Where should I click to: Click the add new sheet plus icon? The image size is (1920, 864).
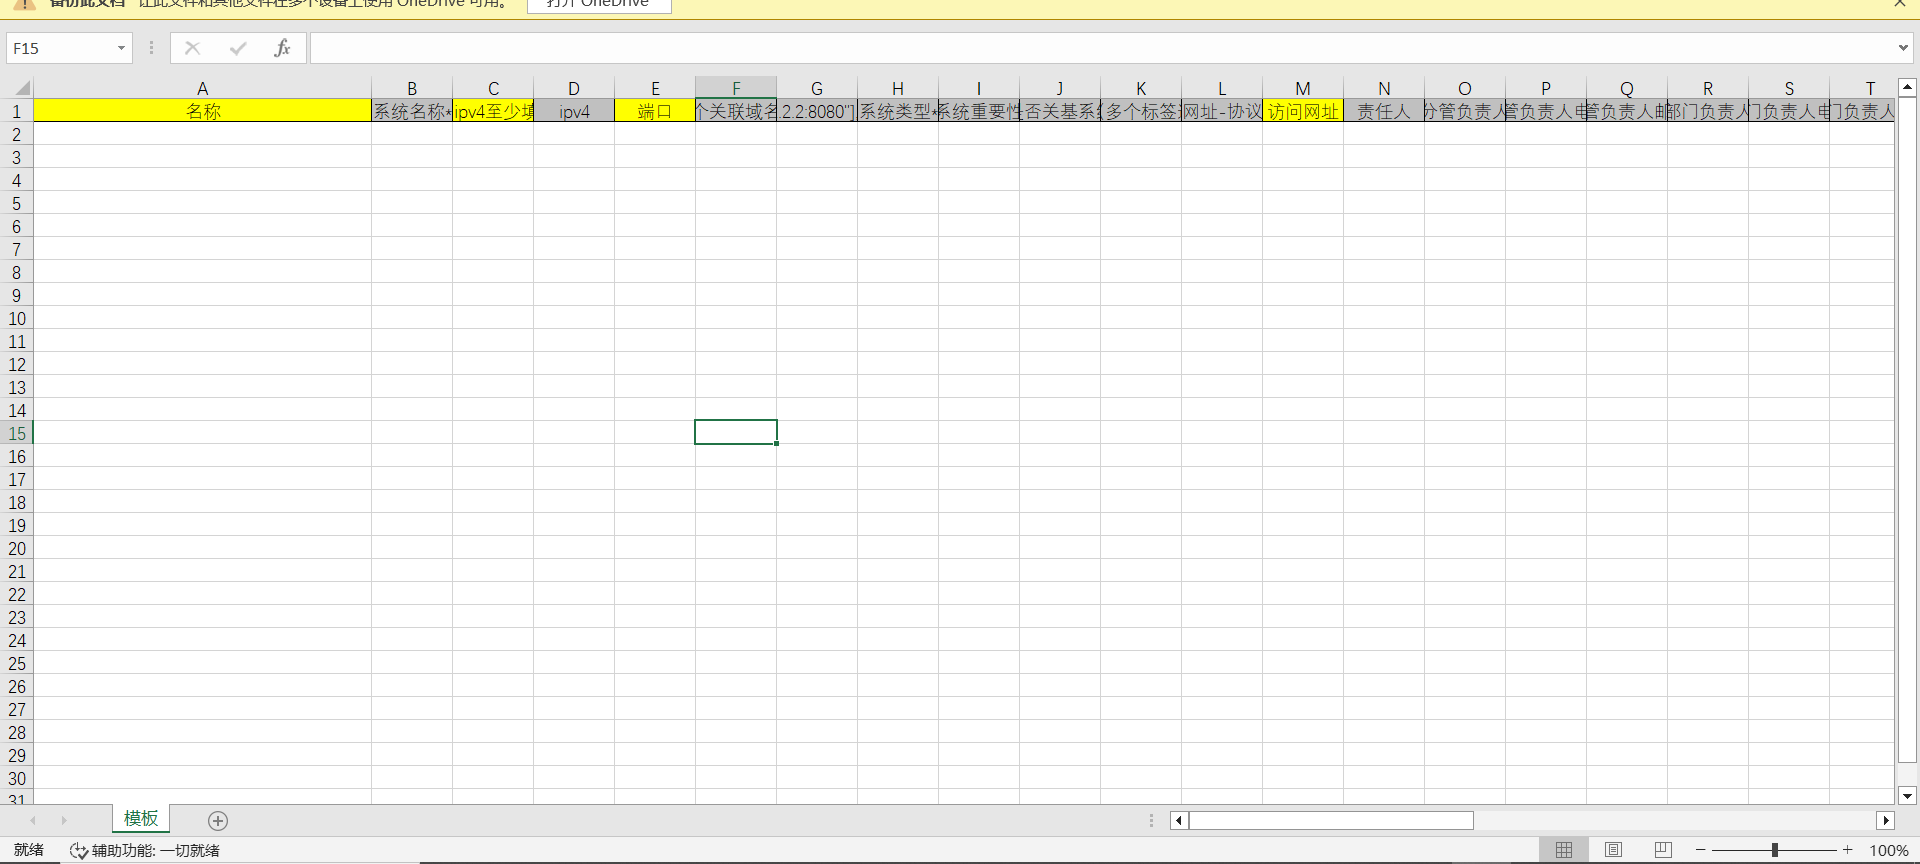[218, 821]
